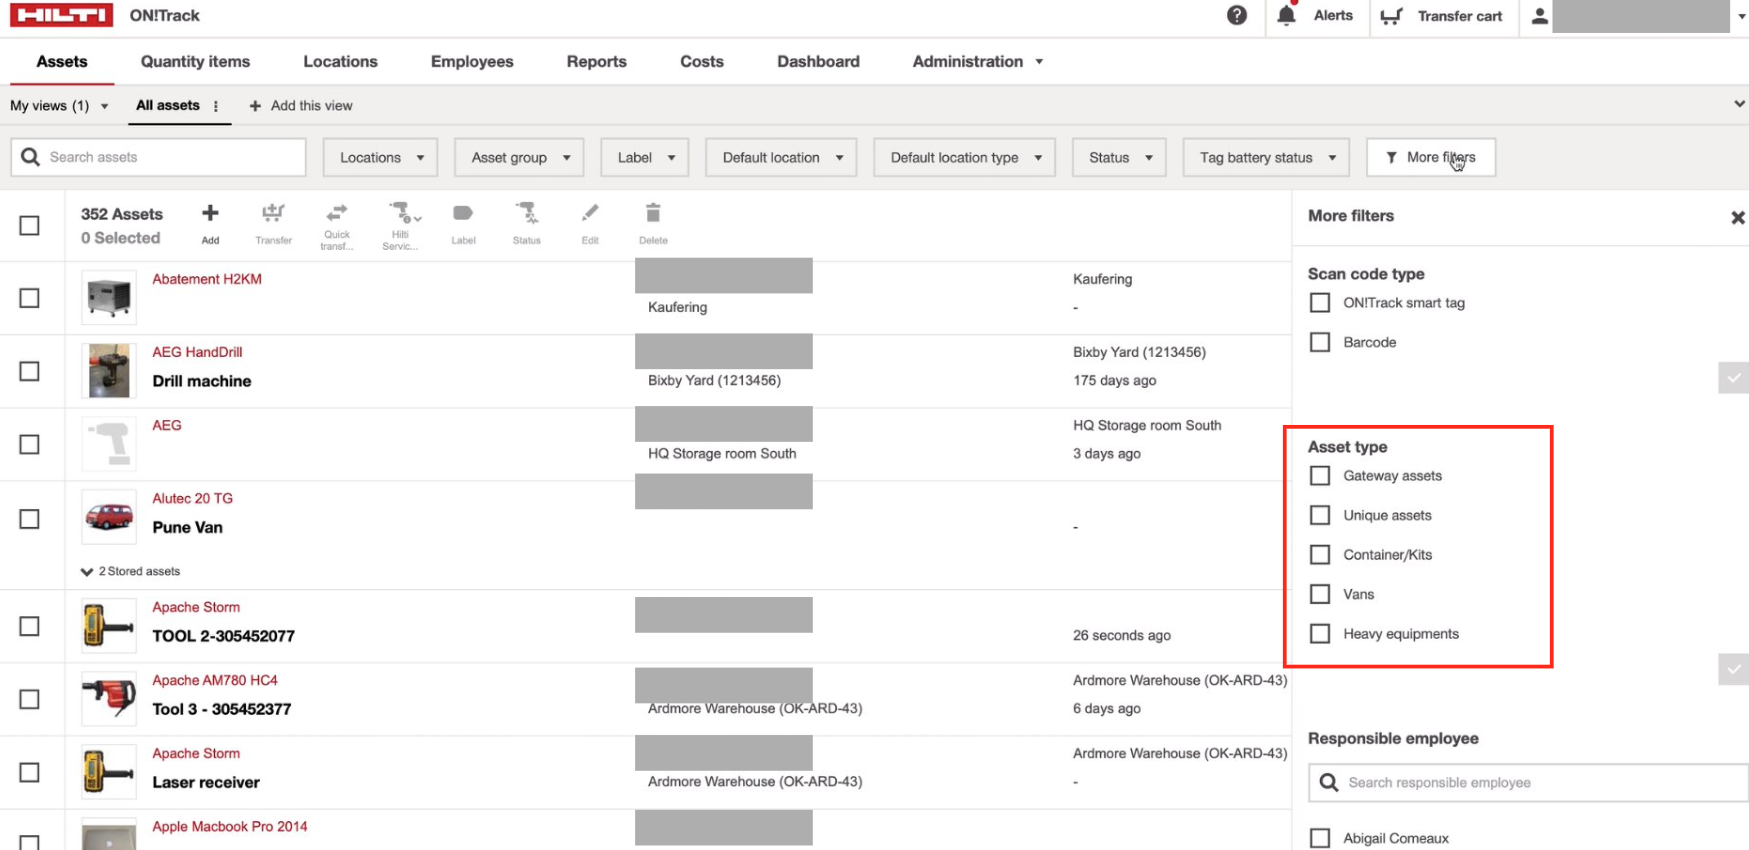This screenshot has width=1749, height=850.
Task: Check the Heavy equipments filter
Action: [1320, 634]
